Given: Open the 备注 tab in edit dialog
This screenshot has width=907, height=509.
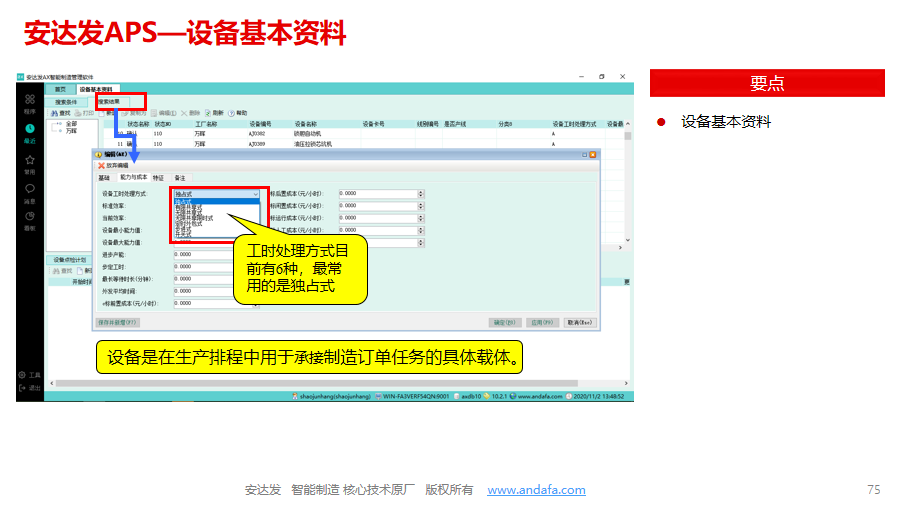Looking at the screenshot, I should [180, 178].
